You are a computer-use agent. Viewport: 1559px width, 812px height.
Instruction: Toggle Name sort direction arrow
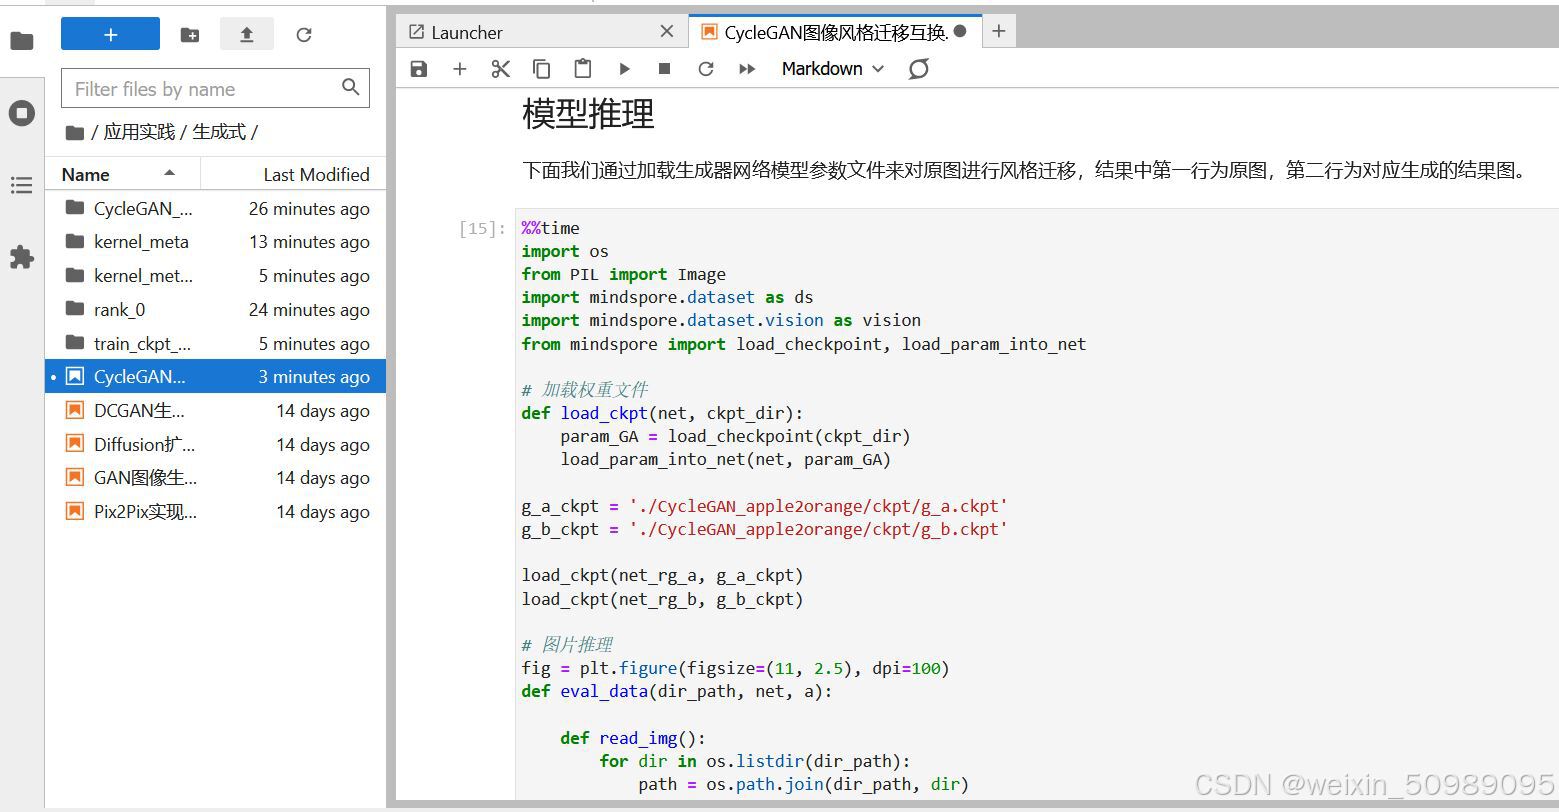point(170,172)
